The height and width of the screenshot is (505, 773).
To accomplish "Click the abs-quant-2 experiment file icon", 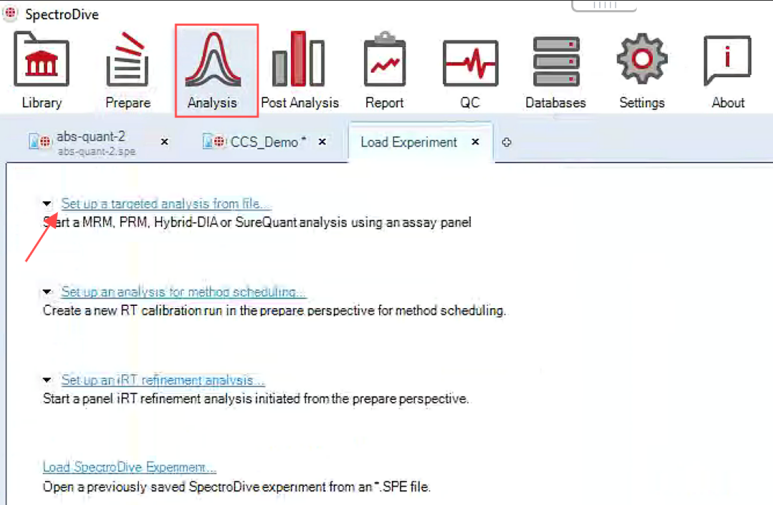I will (x=39, y=142).
